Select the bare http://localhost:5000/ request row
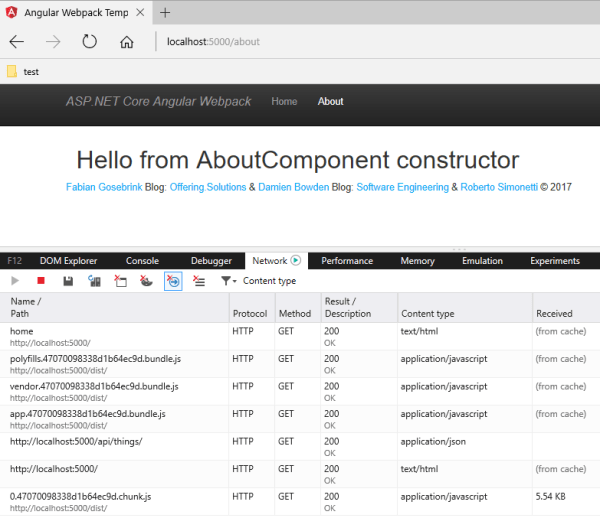Viewport: 600px width, 518px height. pyautogui.click(x=300, y=474)
